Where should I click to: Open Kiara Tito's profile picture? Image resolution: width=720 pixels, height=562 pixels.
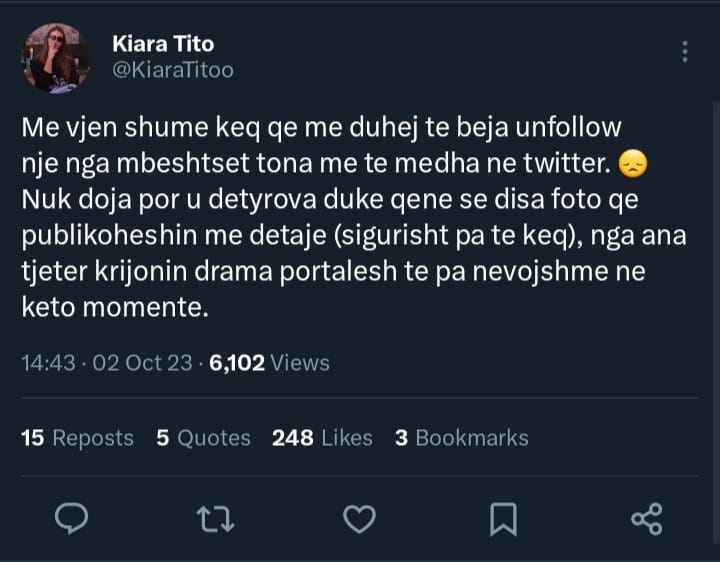point(56,58)
